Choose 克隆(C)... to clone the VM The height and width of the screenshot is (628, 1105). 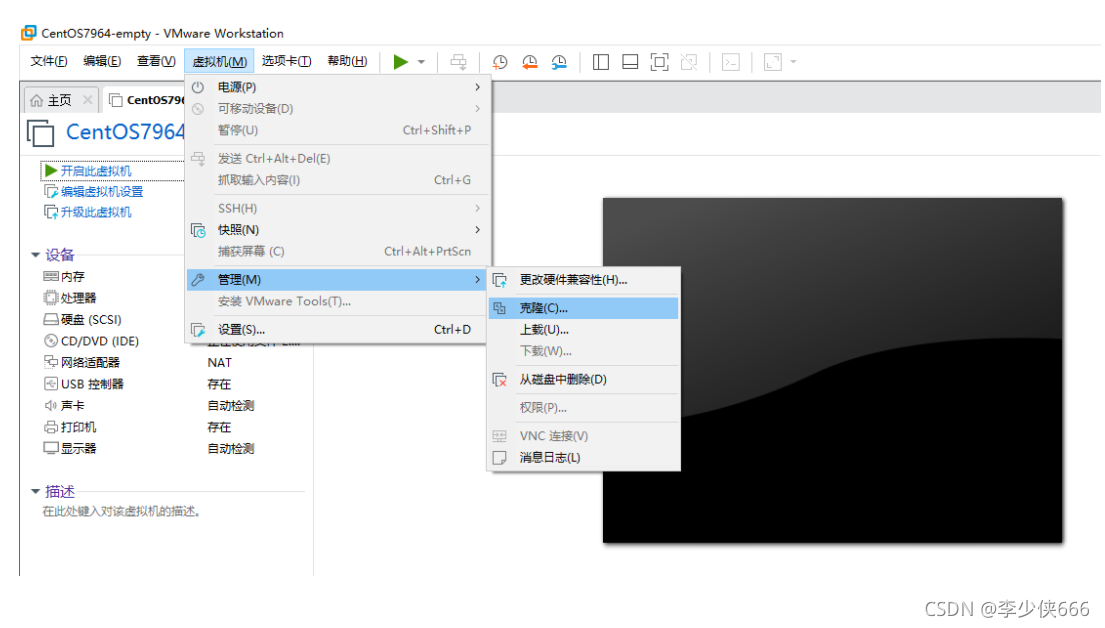[x=584, y=308]
